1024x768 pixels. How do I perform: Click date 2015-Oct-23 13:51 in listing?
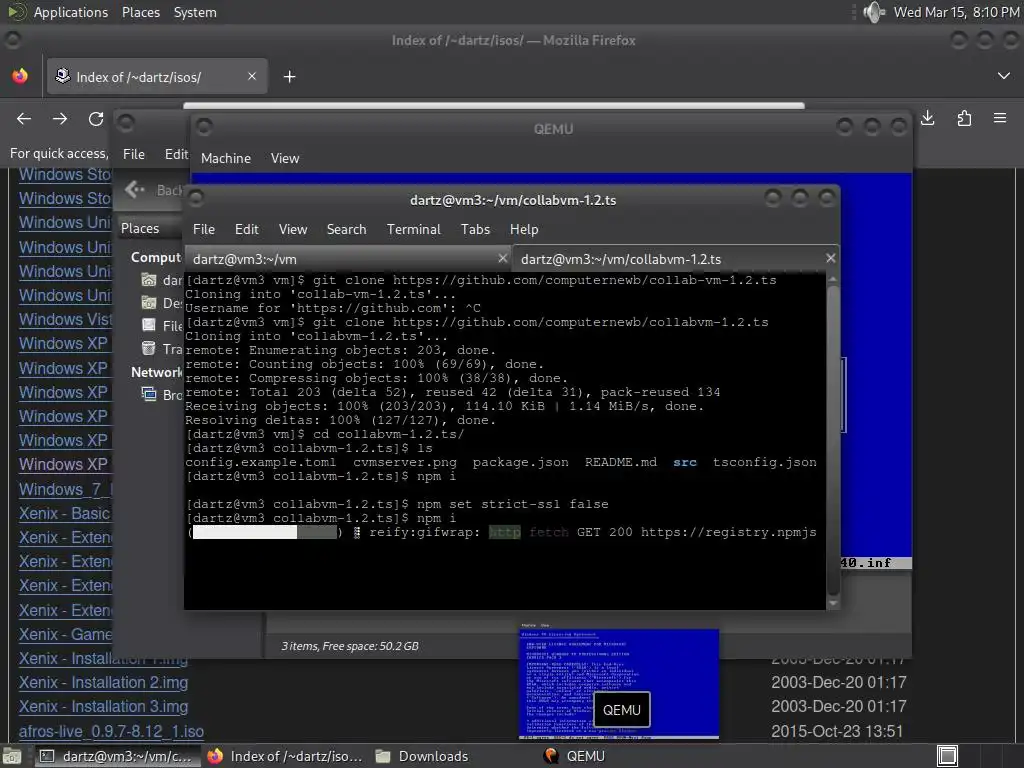pos(837,731)
